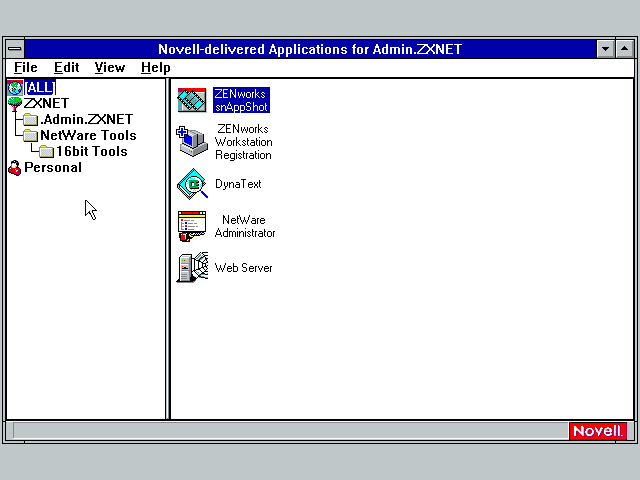Viewport: 640px width, 480px height.
Task: Select the [ALL] tree entry
Action: [x=40, y=87]
